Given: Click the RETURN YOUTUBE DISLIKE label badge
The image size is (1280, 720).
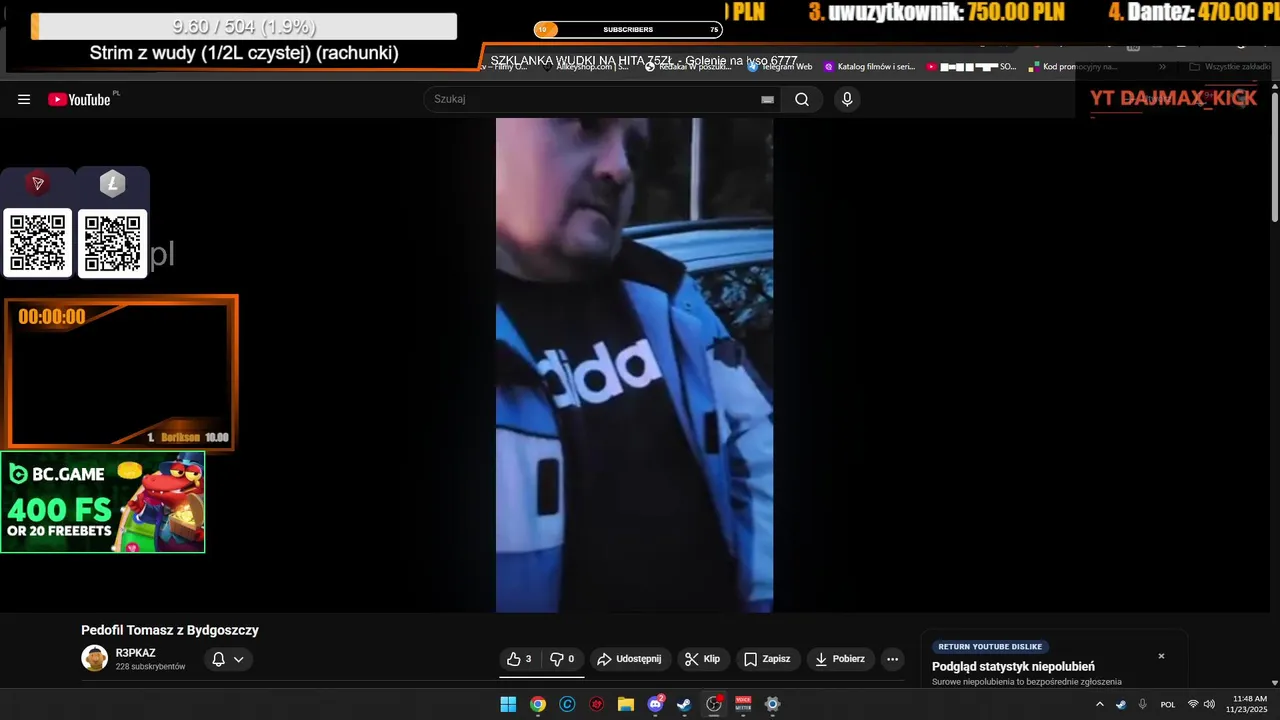Looking at the screenshot, I should (x=990, y=647).
